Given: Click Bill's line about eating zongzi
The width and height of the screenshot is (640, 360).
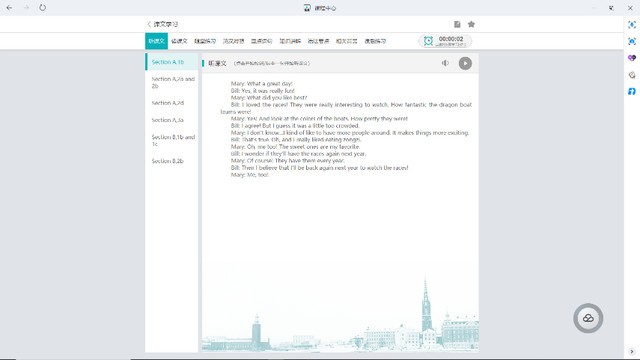Looking at the screenshot, I should [296, 140].
